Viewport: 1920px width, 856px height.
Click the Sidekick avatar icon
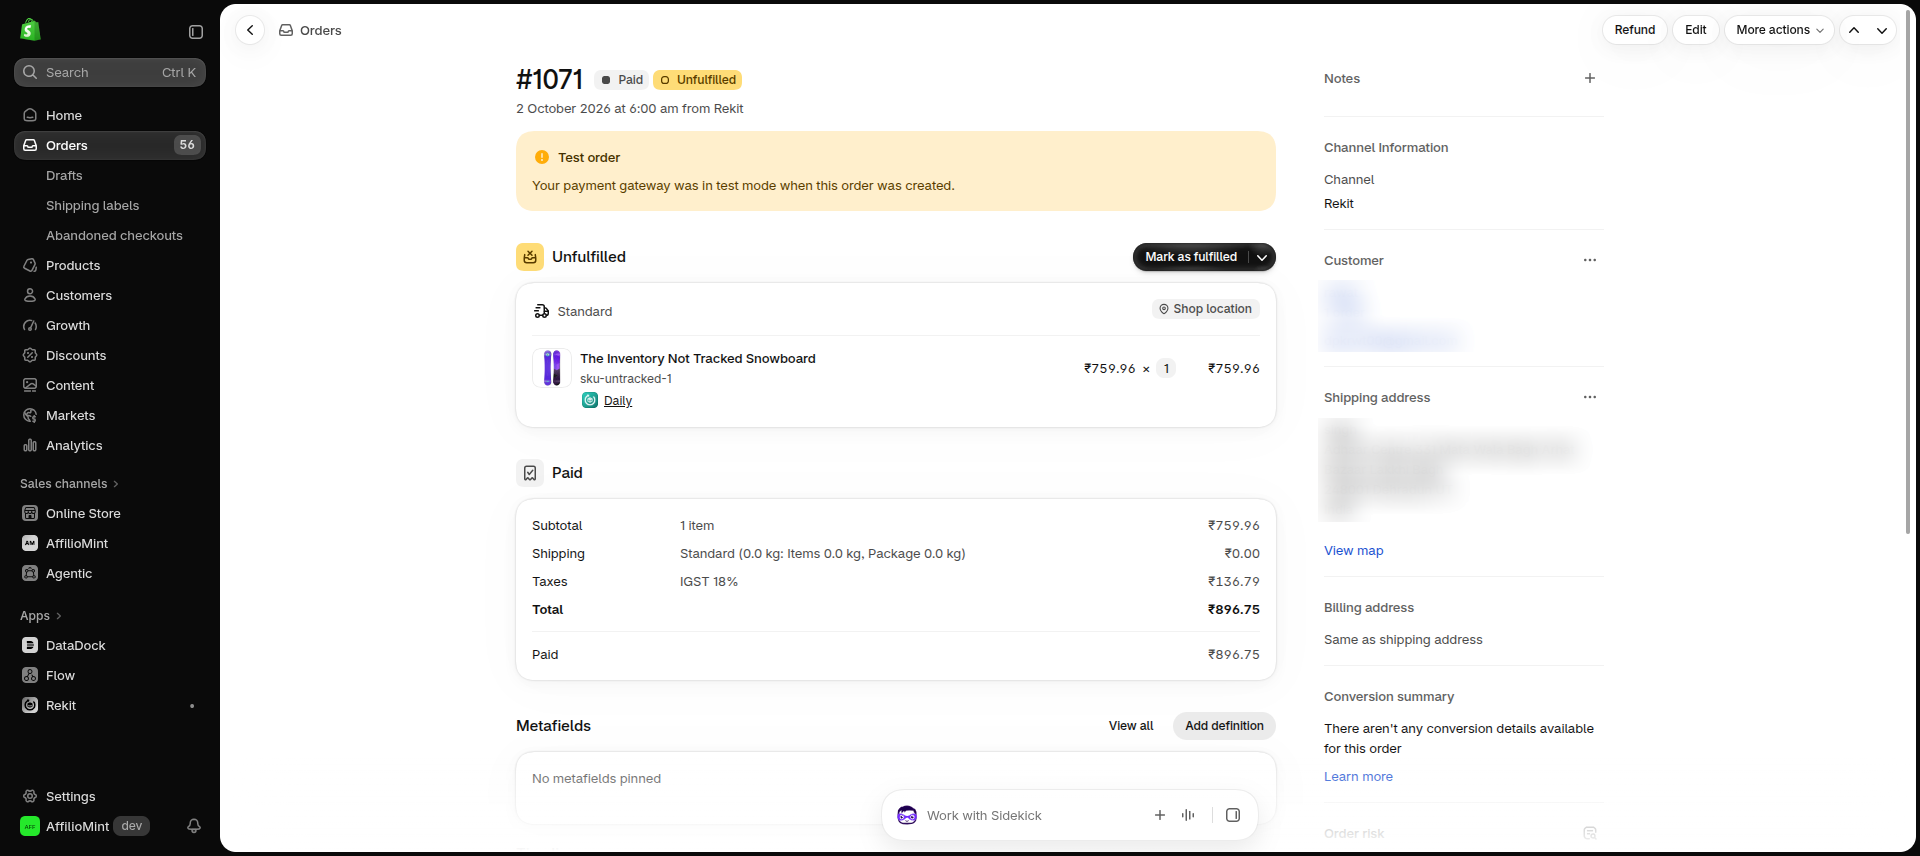(907, 815)
